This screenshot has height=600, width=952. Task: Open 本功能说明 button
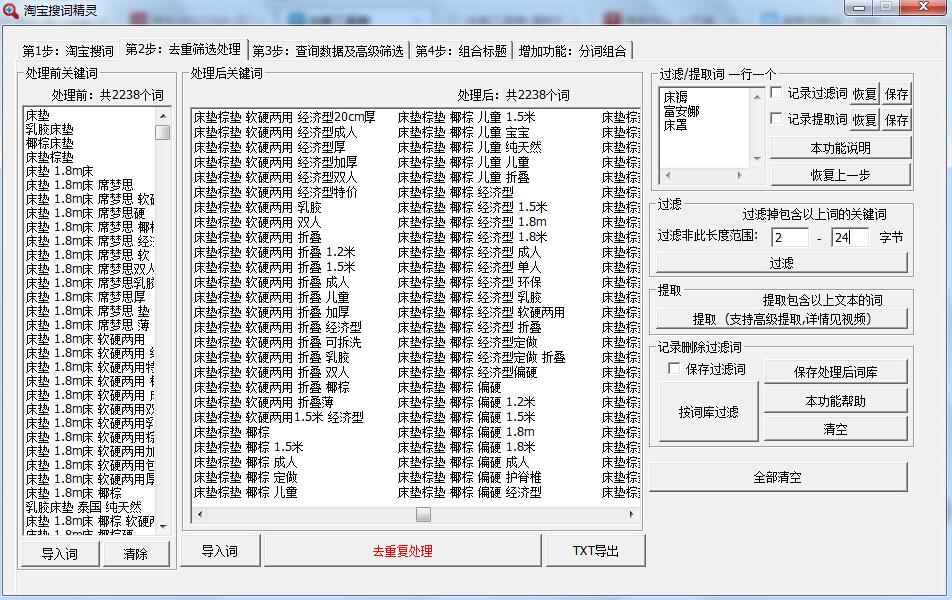(x=841, y=148)
